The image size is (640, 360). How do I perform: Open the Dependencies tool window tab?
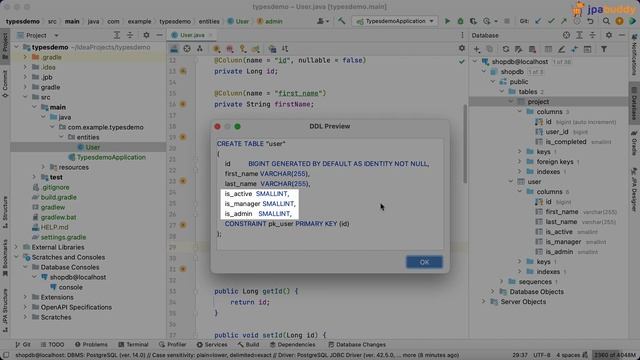coord(292,344)
